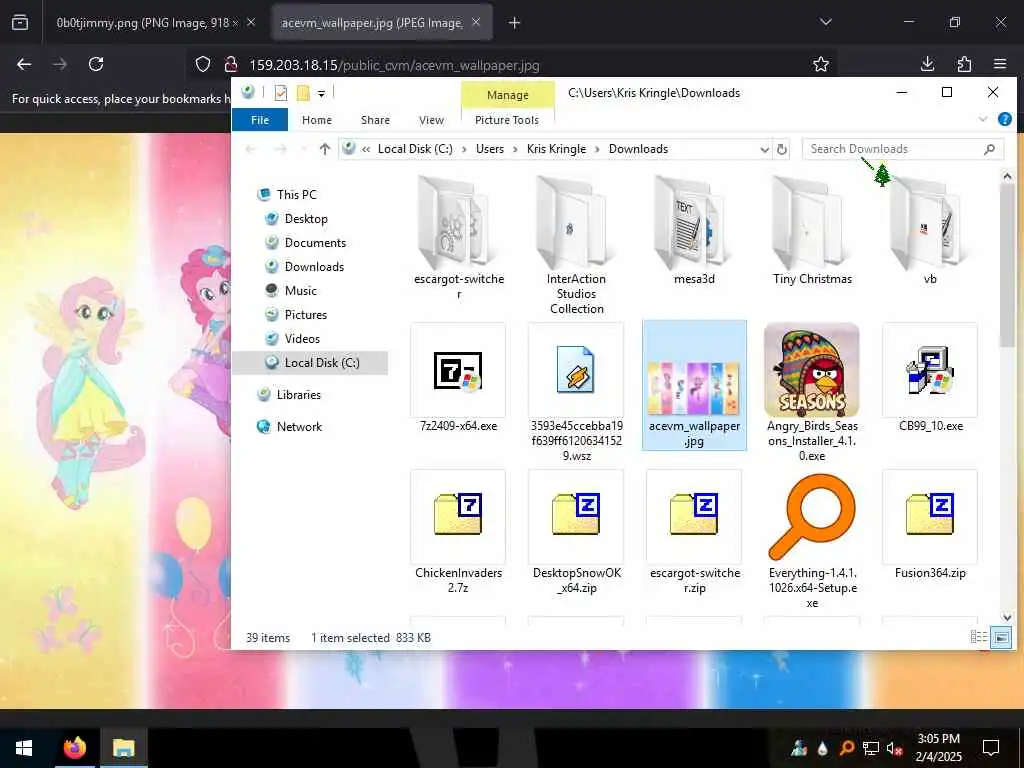
Task: Switch to details view layout button
Action: point(978,637)
